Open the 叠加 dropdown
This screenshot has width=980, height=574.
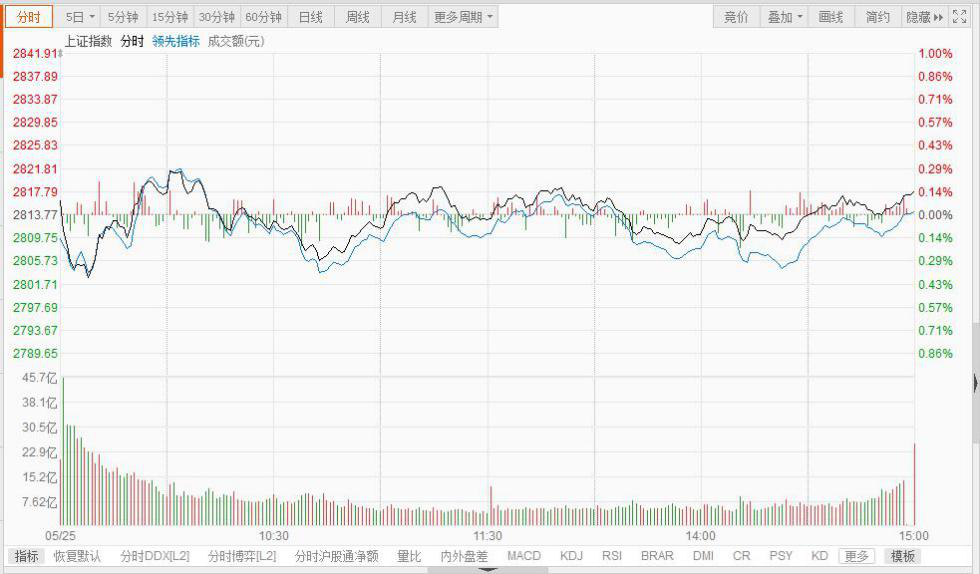coord(784,17)
